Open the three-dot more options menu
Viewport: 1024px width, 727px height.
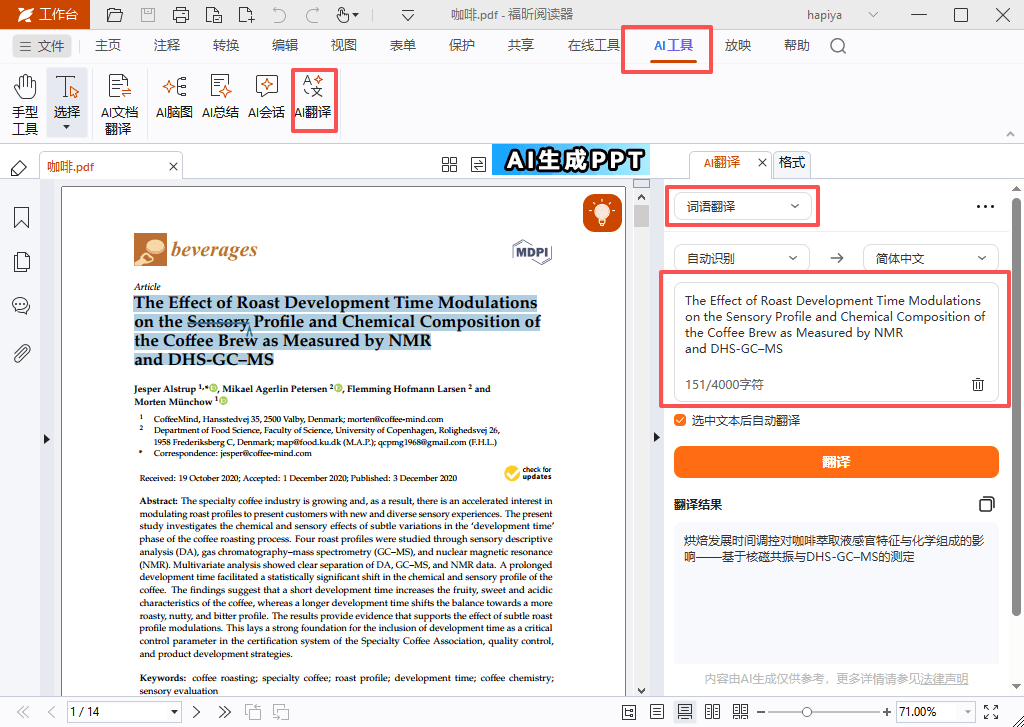point(985,206)
